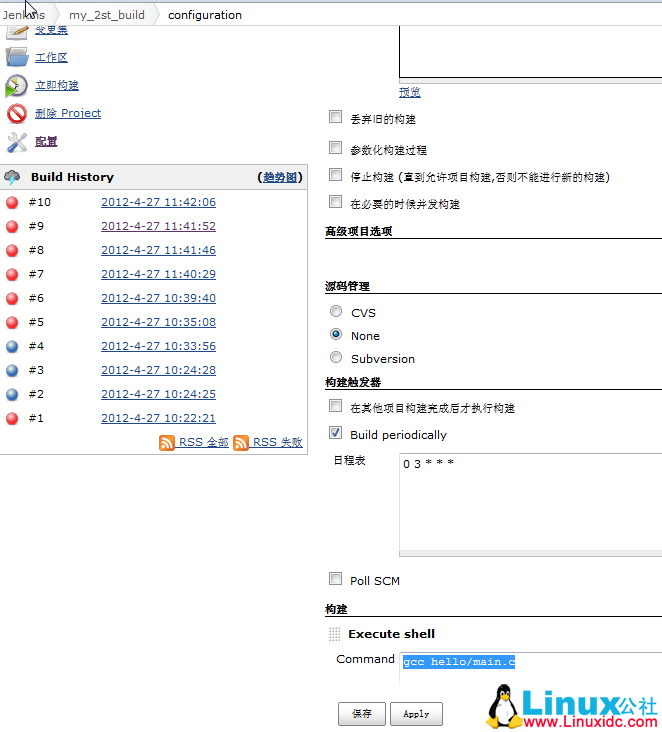Toggle the 参数化构建过程 checkbox
The image size is (662, 732).
[336, 148]
